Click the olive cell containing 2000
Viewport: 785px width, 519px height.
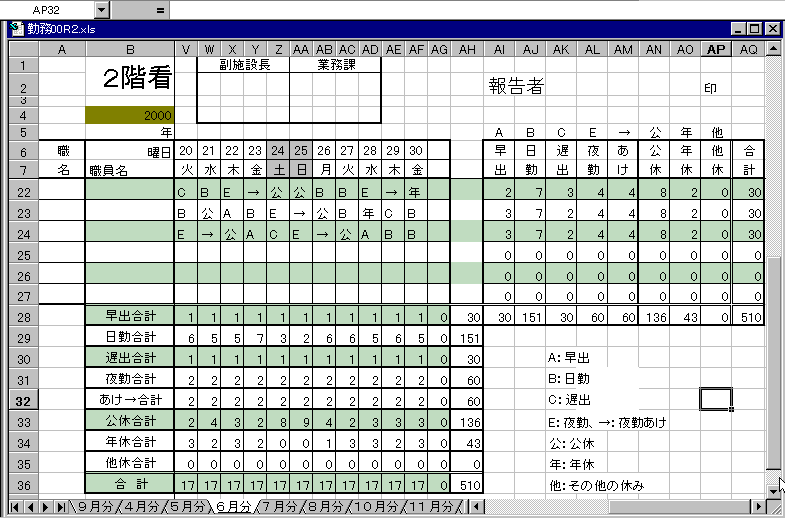[130, 115]
